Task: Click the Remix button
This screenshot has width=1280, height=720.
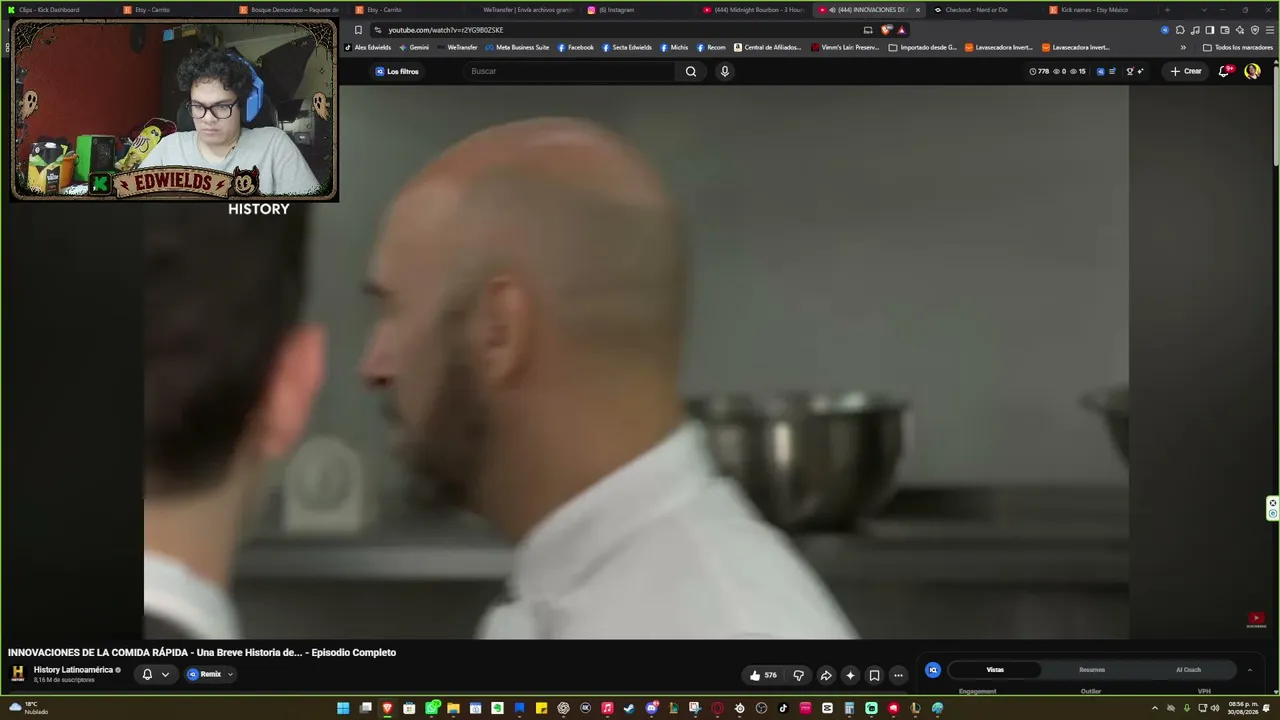Action: point(205,675)
